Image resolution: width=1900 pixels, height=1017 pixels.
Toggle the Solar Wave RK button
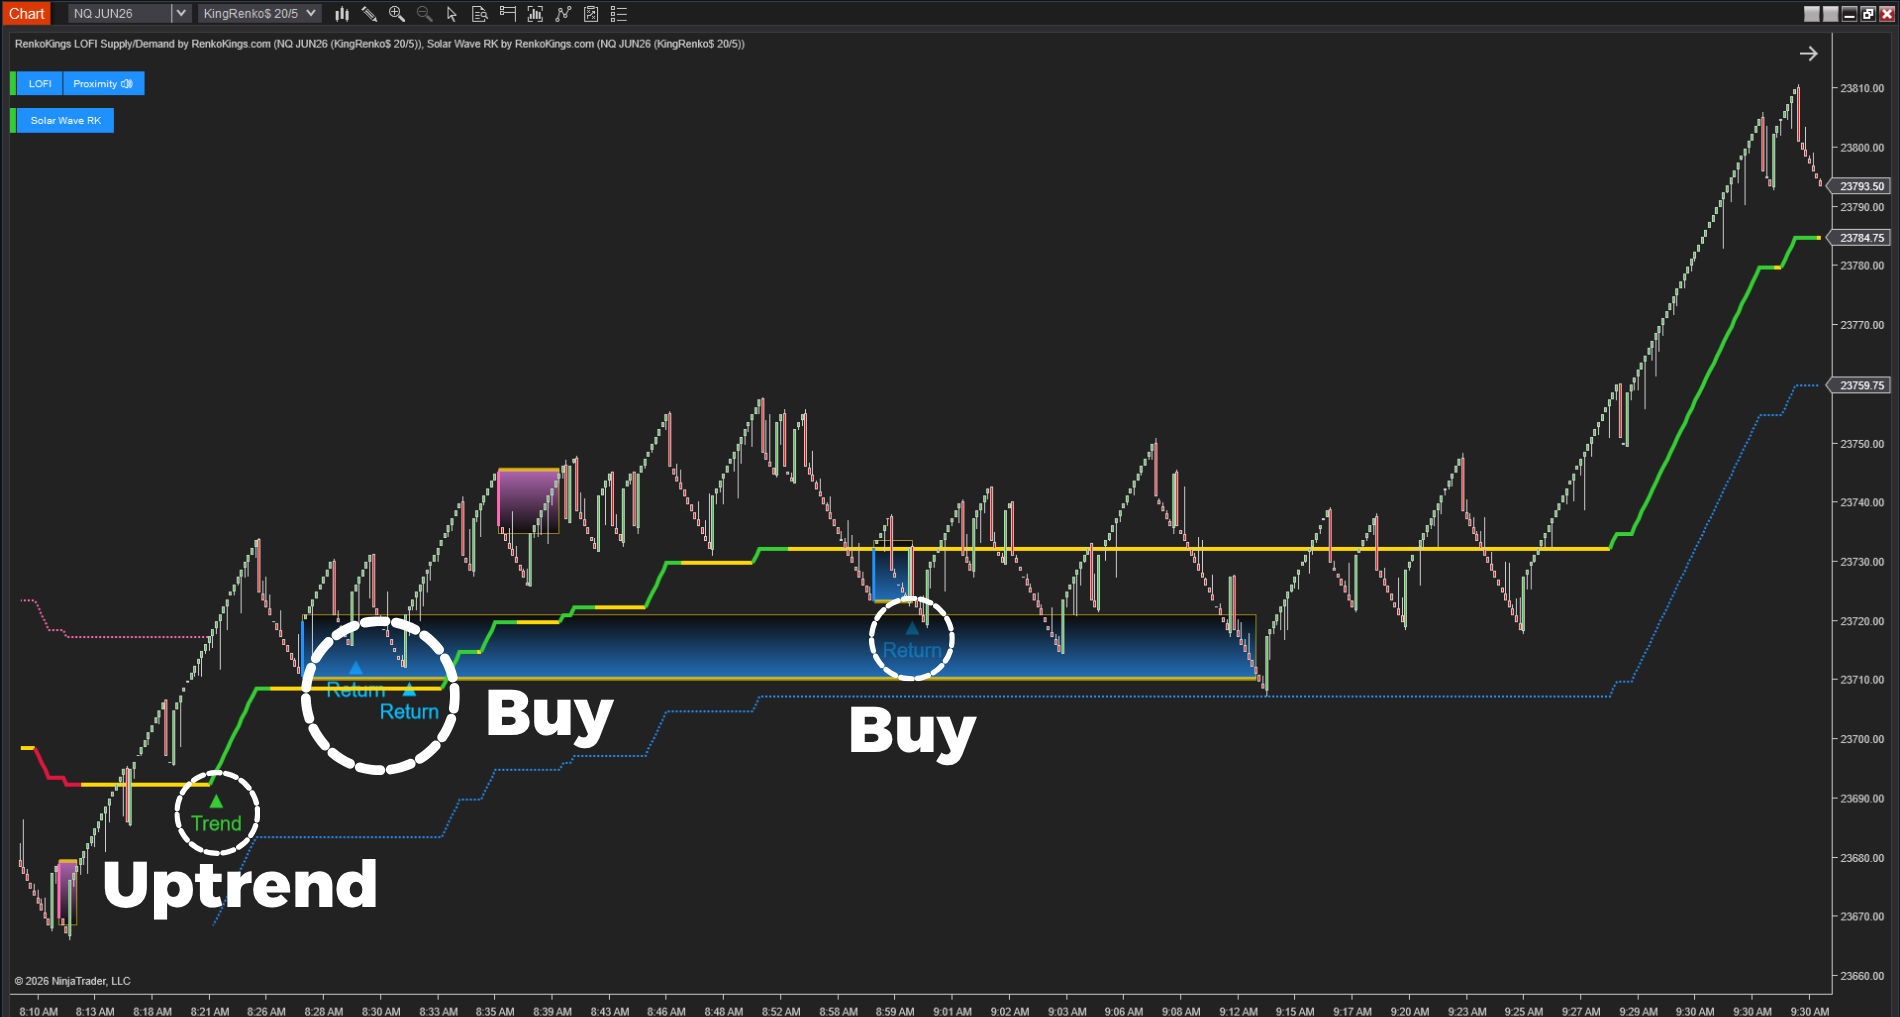pyautogui.click(x=65, y=121)
